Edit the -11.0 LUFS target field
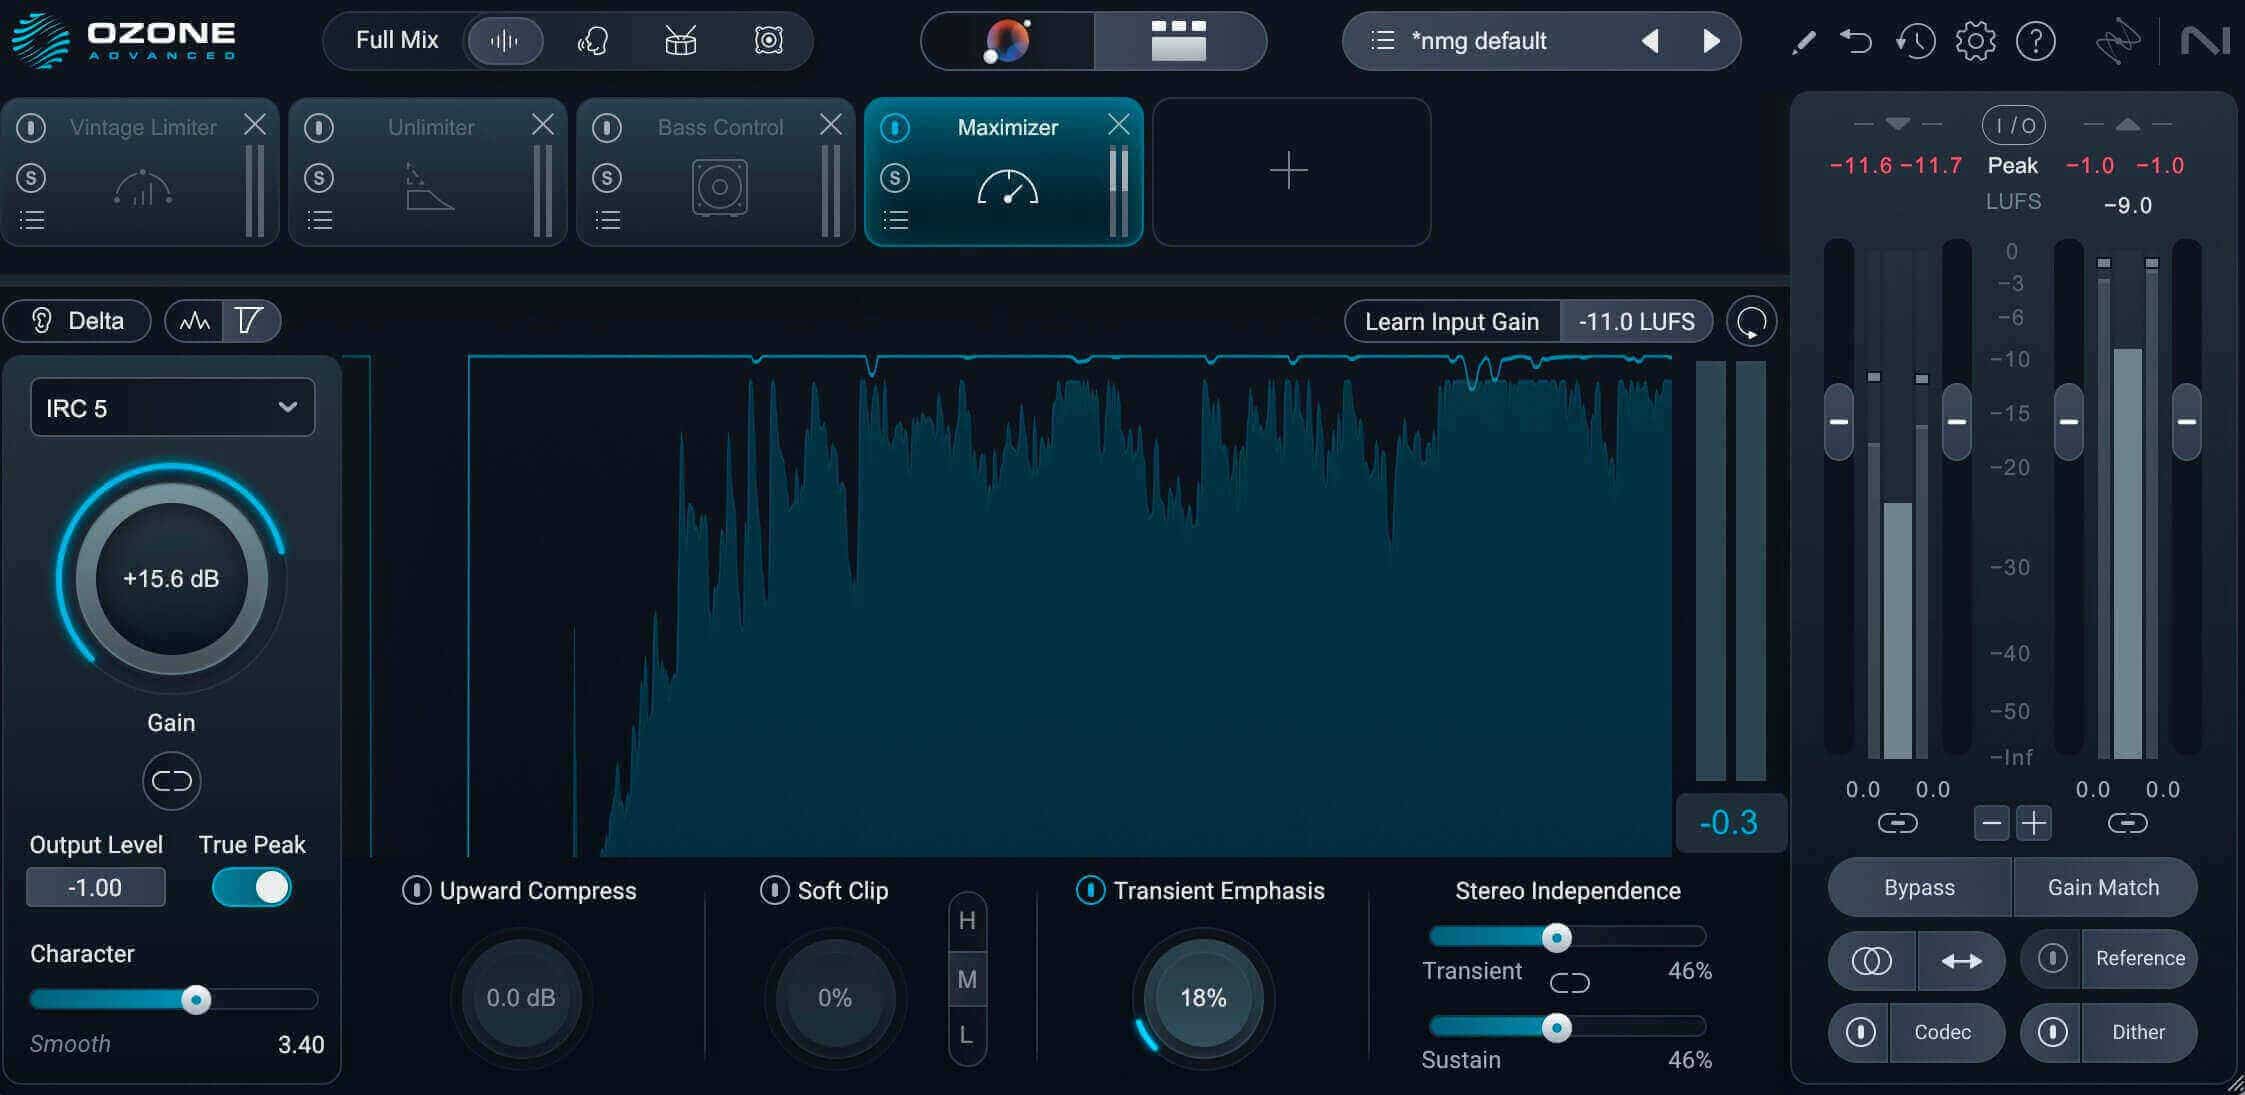This screenshot has height=1095, width=2245. point(1636,322)
